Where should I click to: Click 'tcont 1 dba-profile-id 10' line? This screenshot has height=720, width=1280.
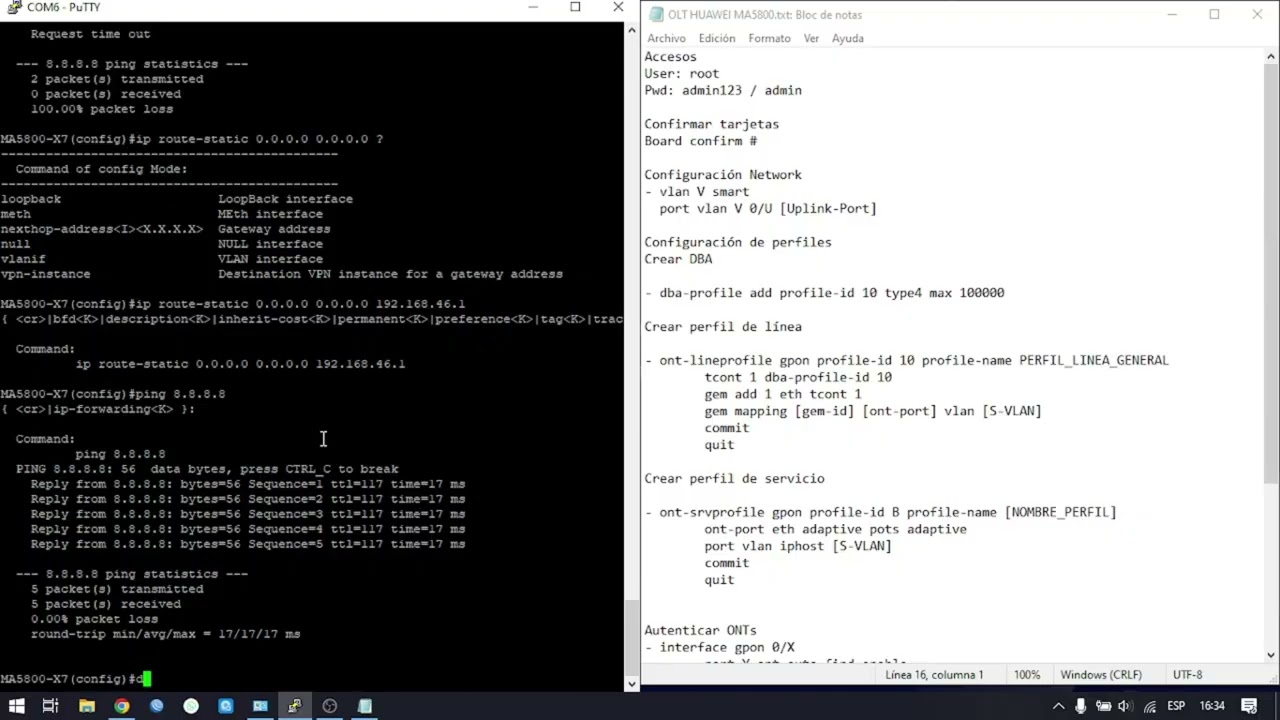(x=798, y=377)
